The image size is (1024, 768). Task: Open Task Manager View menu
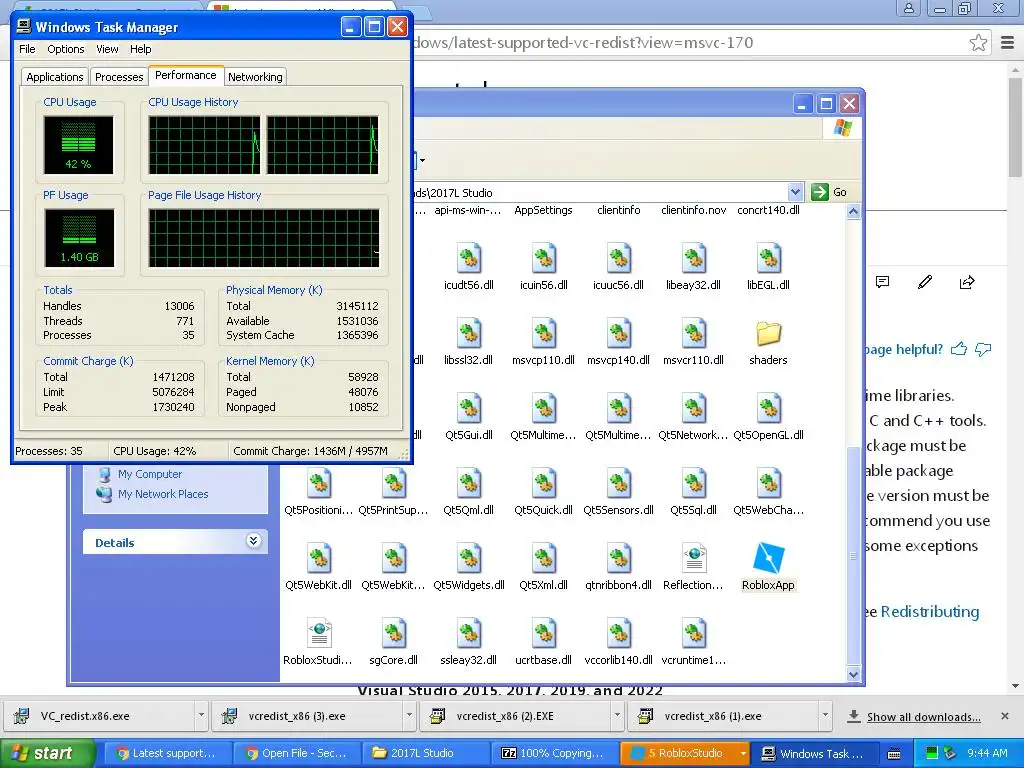107,49
